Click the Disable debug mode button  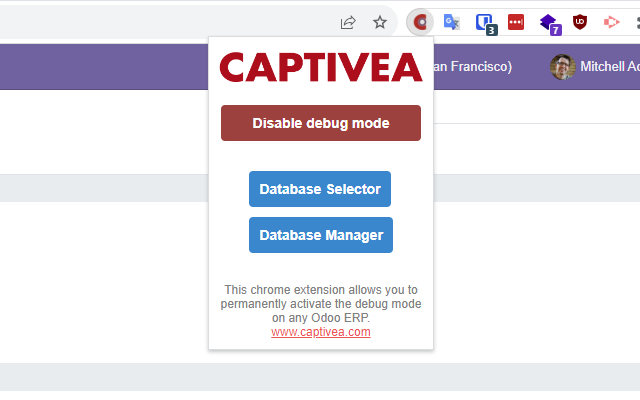coord(321,123)
